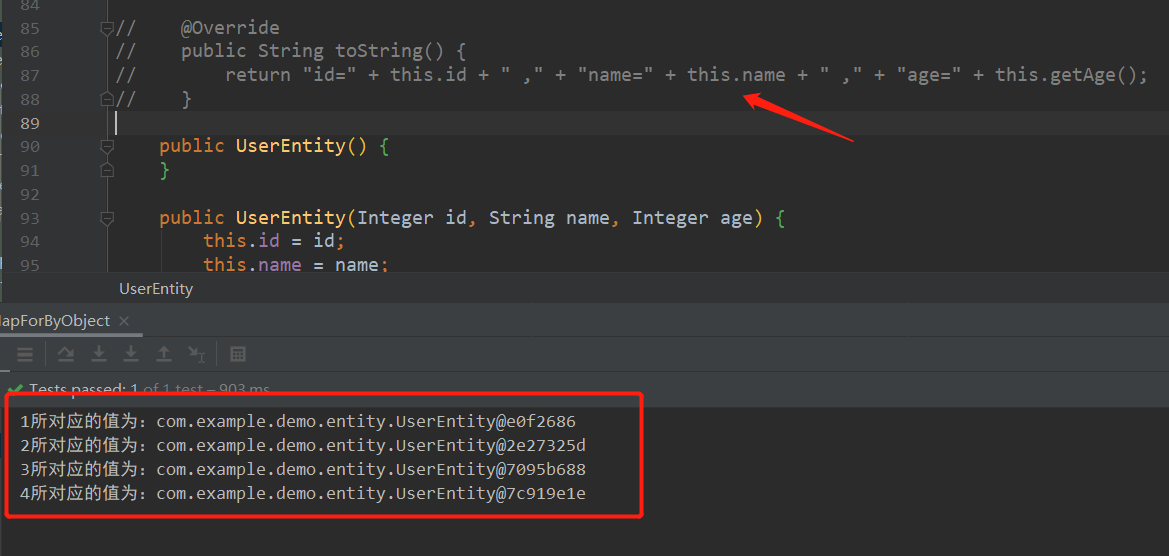
Task: Click the console layout hamburger icon
Action: [x=25, y=354]
